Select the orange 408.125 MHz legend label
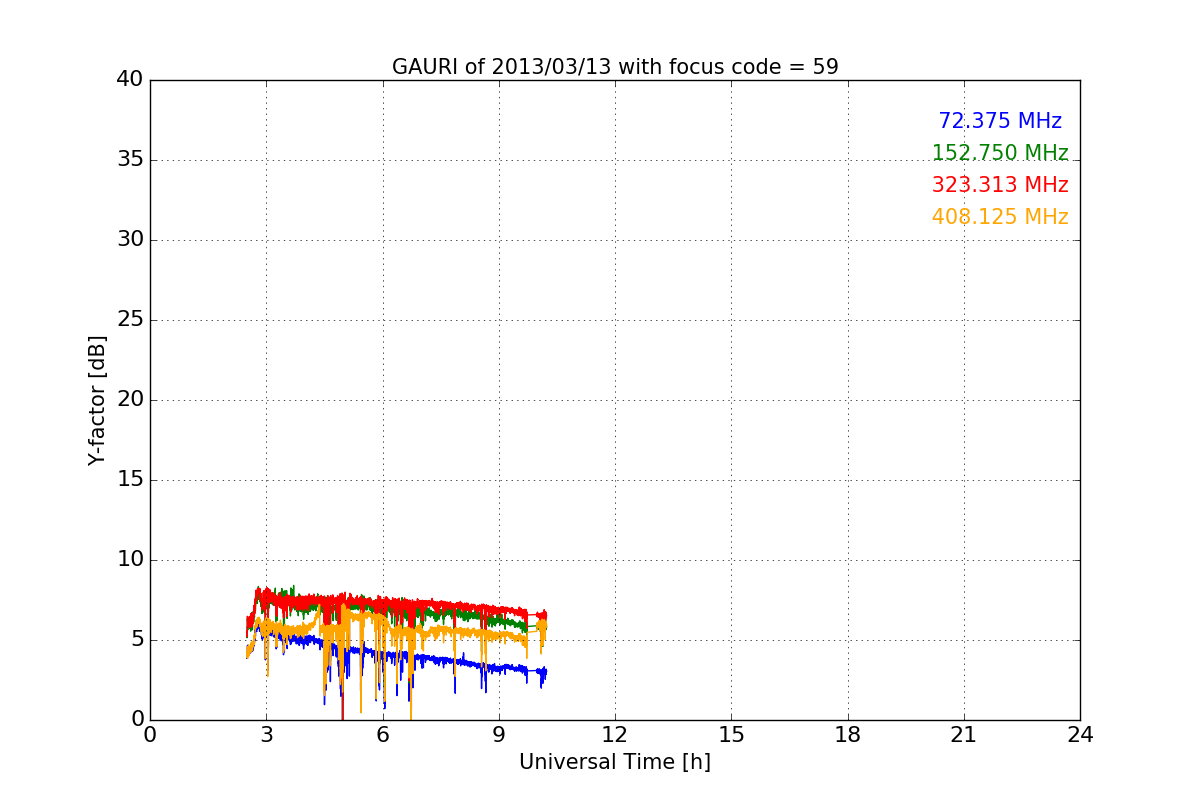The width and height of the screenshot is (1200, 800). coord(1000,217)
